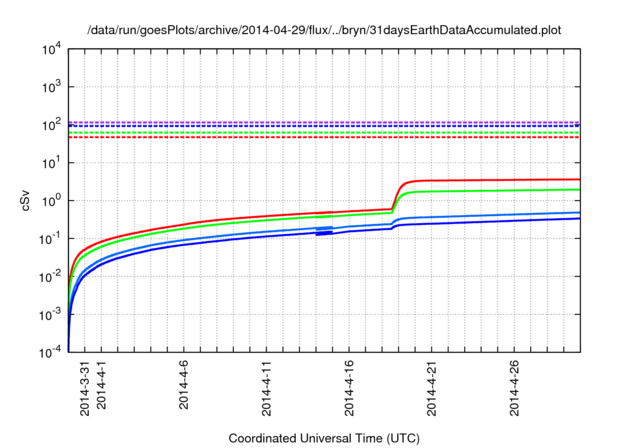Click the 10^3 y-axis tick label

click(51, 87)
